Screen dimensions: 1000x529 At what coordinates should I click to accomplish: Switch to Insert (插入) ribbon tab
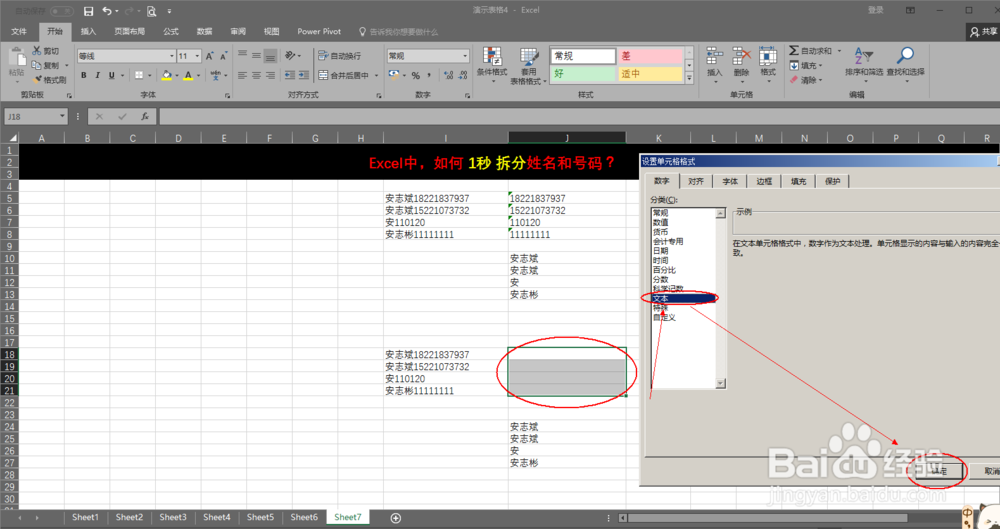[89, 31]
